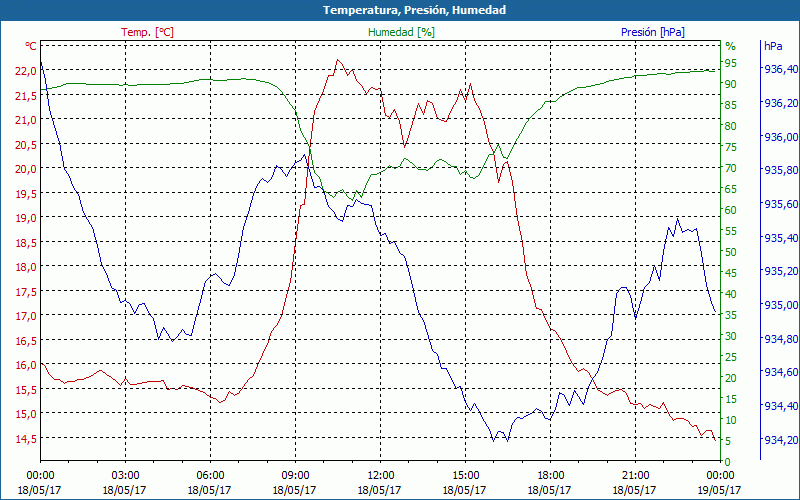Screen dimensions: 800x500
Task: Click pressure axis value '935,20'
Action: click(780, 271)
